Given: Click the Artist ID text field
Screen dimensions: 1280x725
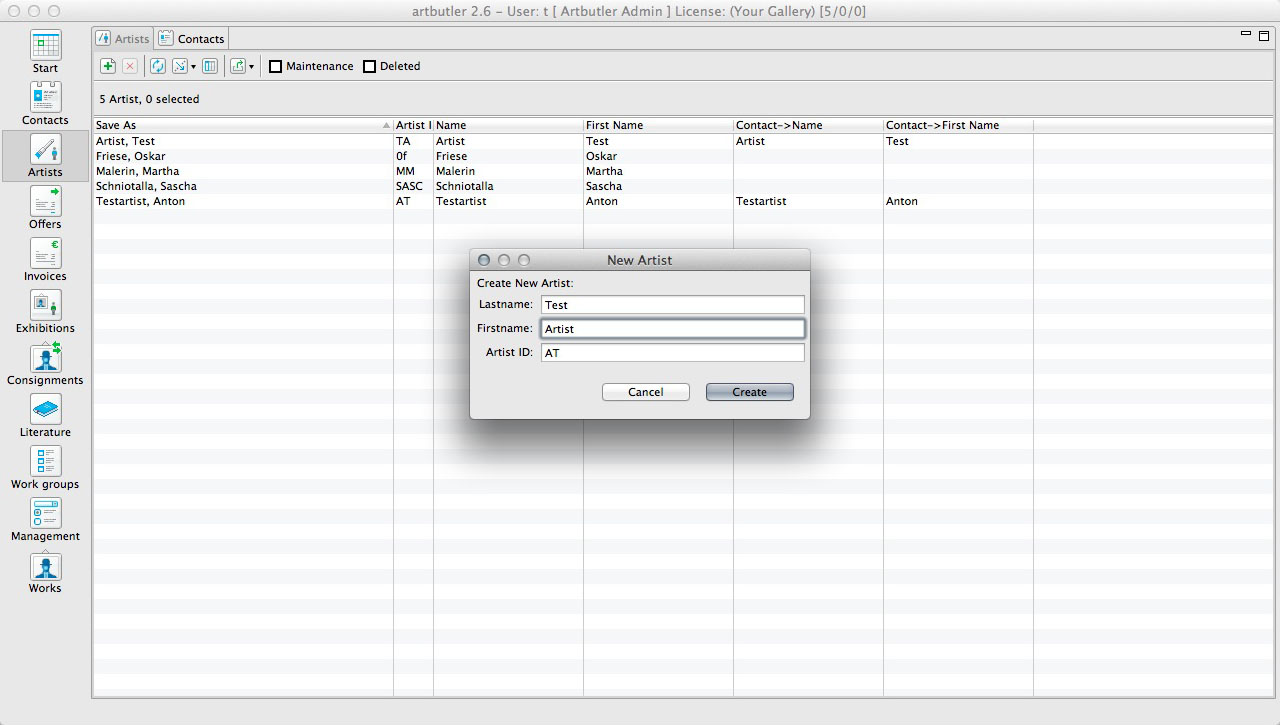Looking at the screenshot, I should (672, 353).
